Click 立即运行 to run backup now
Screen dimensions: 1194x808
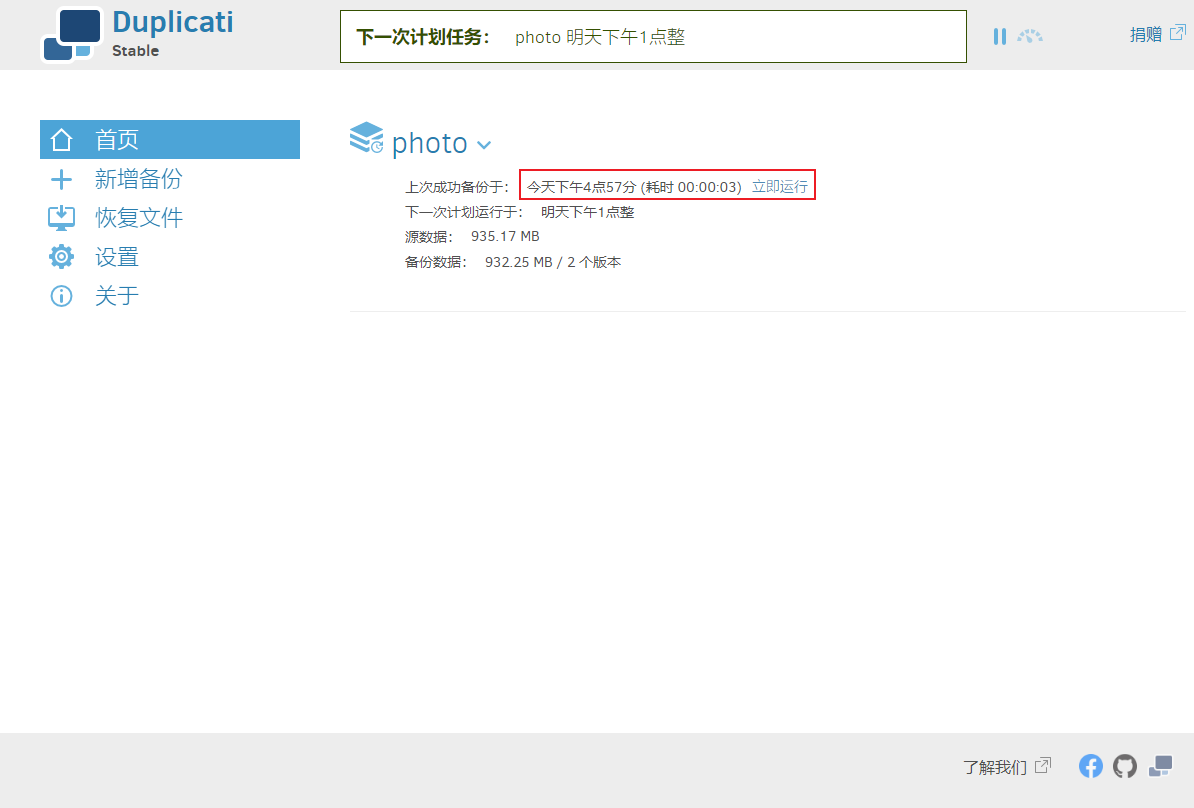780,187
